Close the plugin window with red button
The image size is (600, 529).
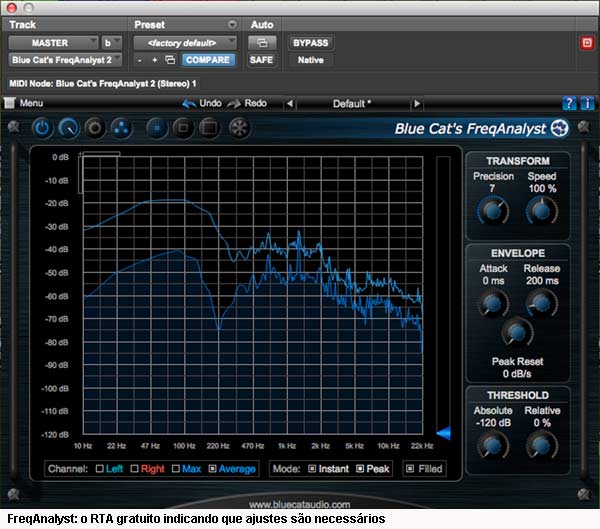point(12,7)
